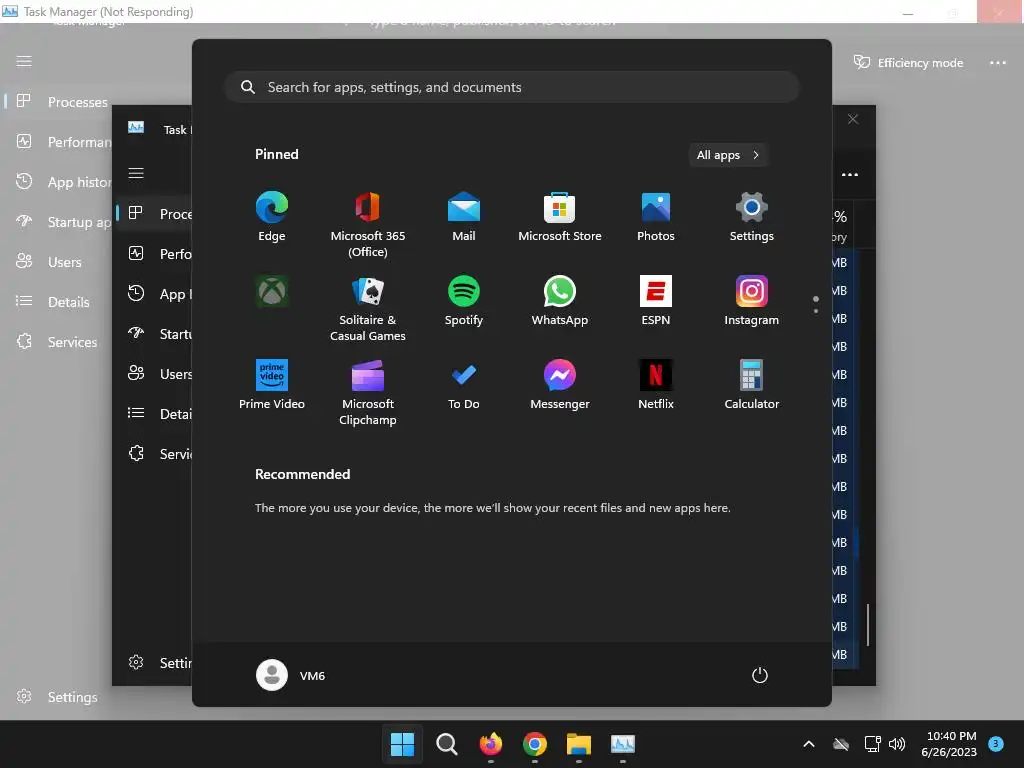Open Edge from pinned apps

tap(272, 217)
